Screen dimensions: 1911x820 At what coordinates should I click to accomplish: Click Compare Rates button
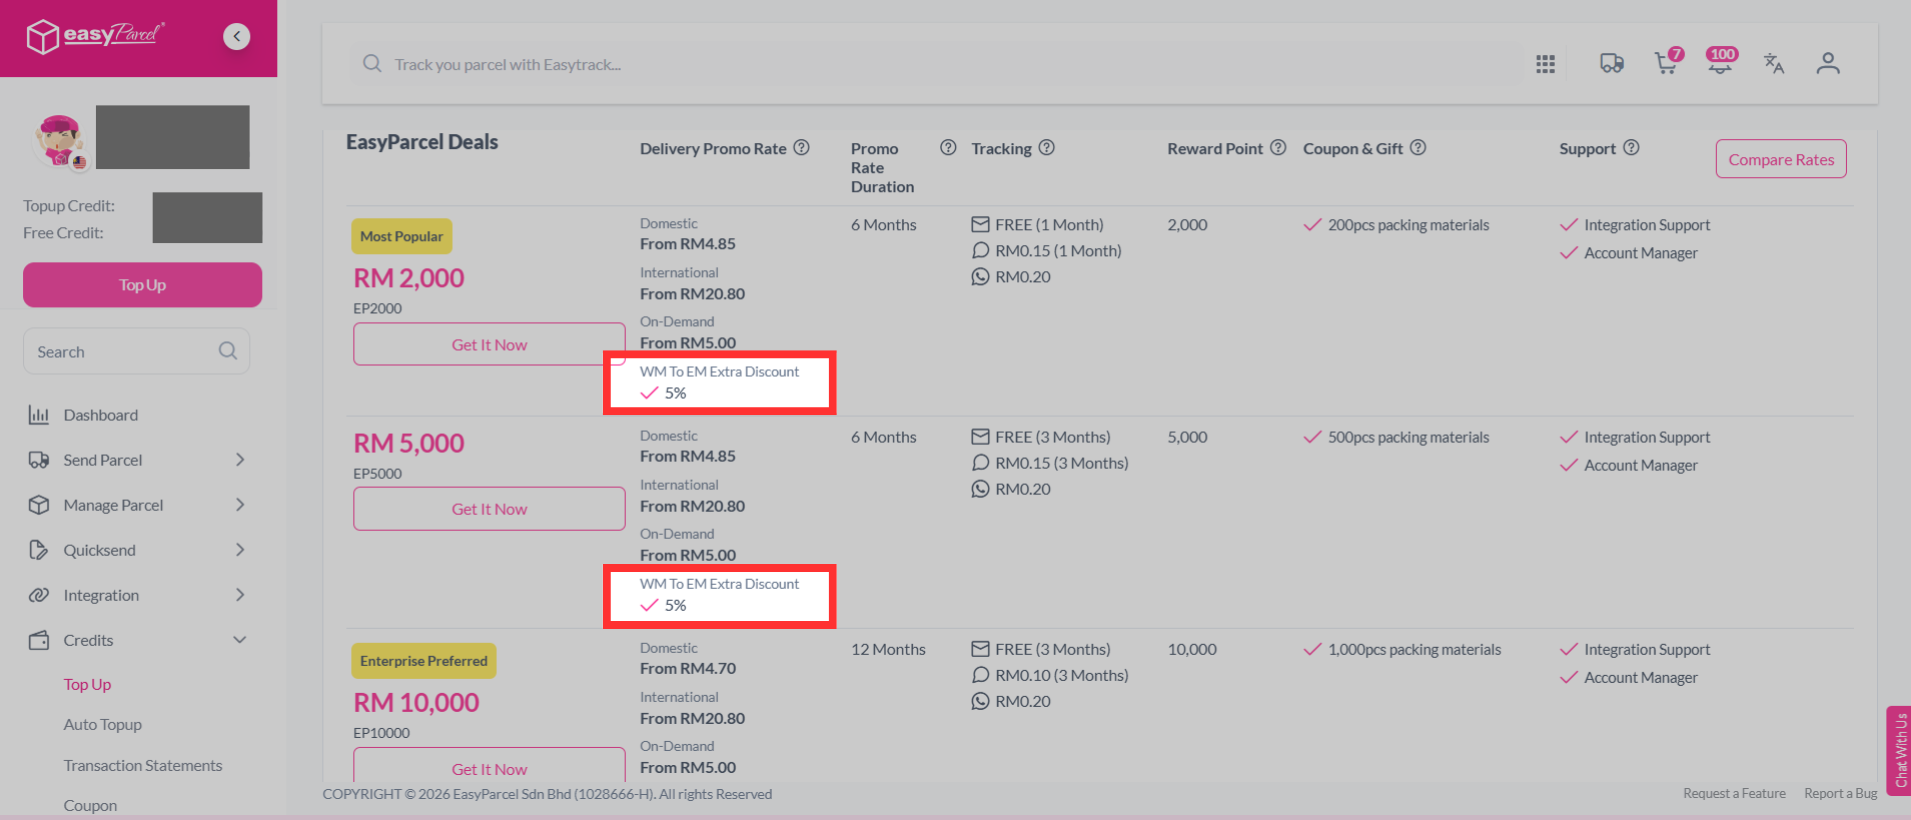coord(1781,159)
